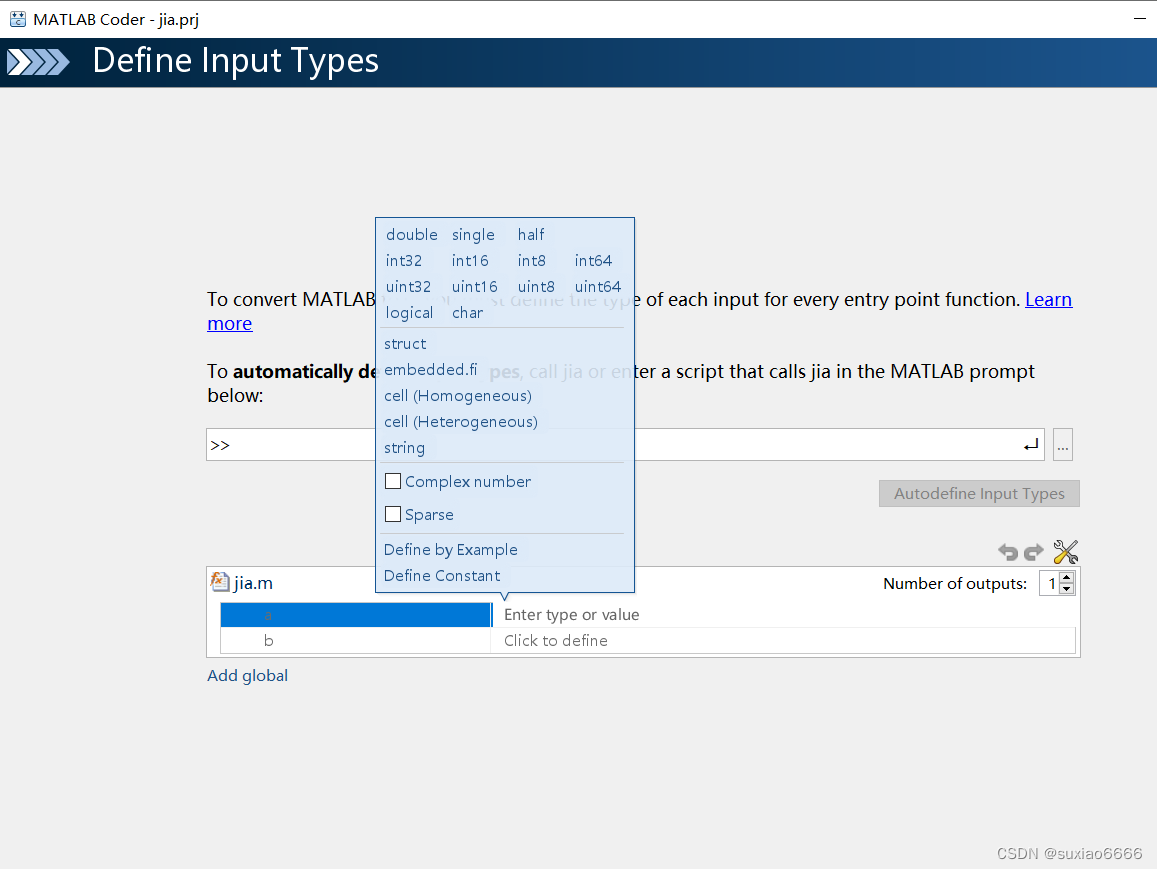Screen dimensions: 1157x869
Task: Click the undo arrow icon
Action: [1007, 552]
